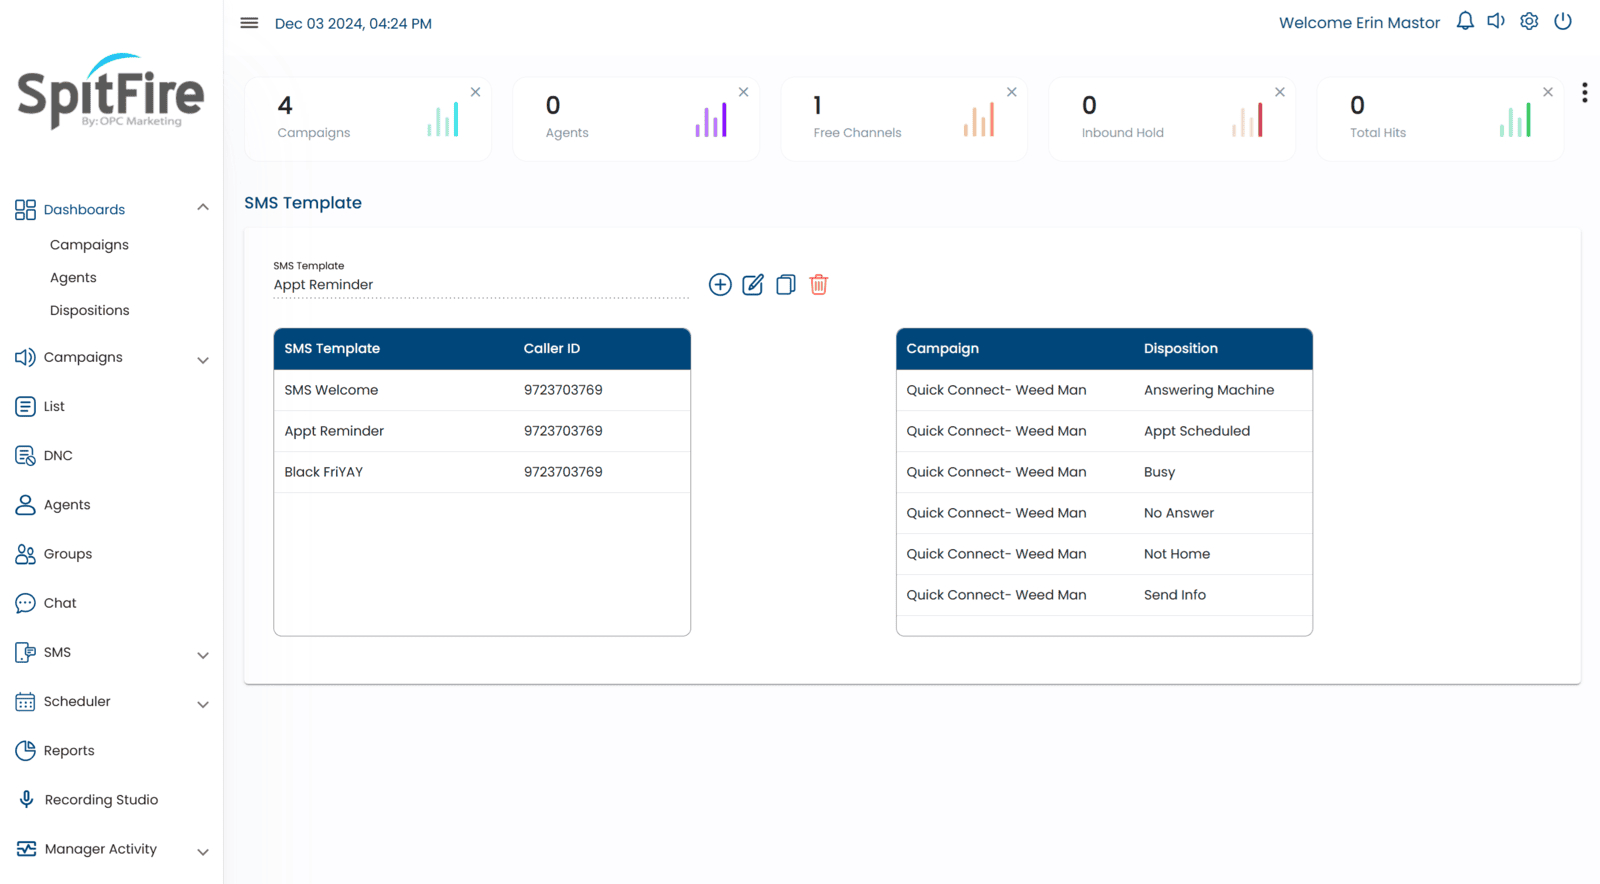The width and height of the screenshot is (1600, 884).
Task: Open the settings gear icon
Action: click(1529, 21)
